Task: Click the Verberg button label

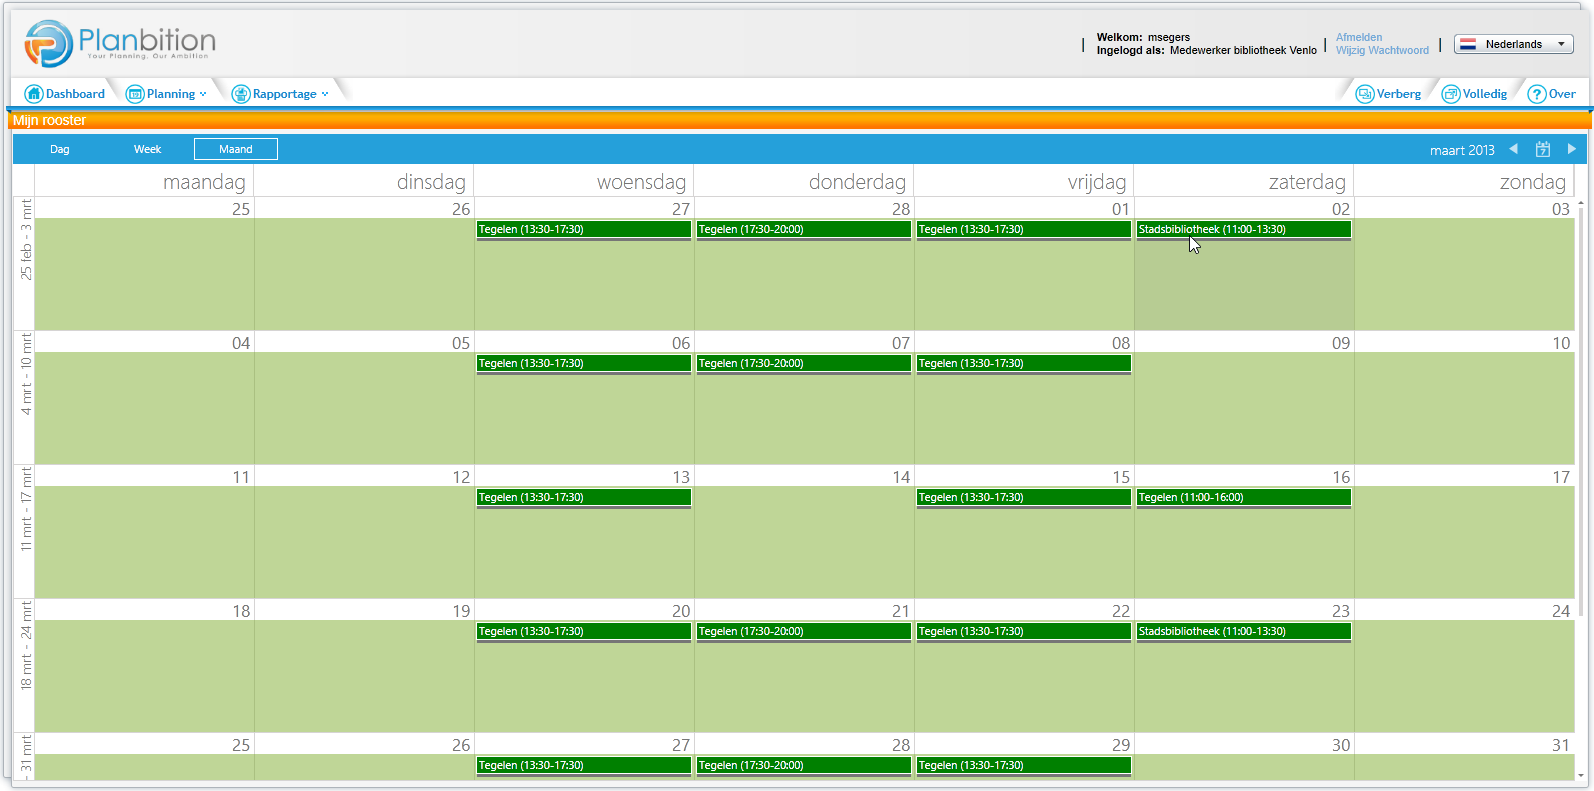Action: (x=1399, y=94)
